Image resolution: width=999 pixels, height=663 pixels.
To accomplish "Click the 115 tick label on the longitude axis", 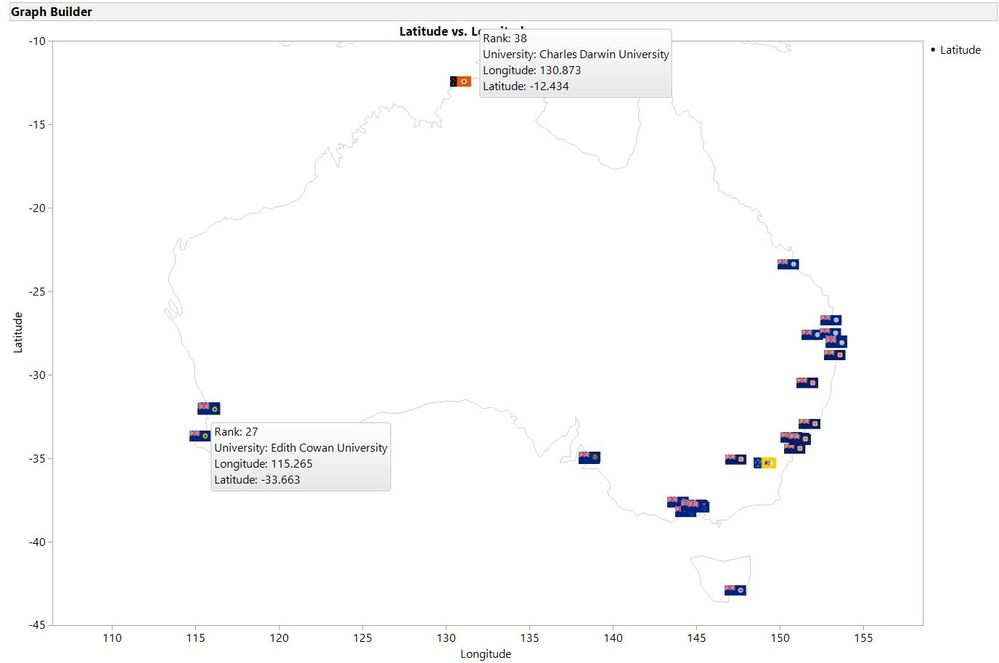I will (x=196, y=638).
